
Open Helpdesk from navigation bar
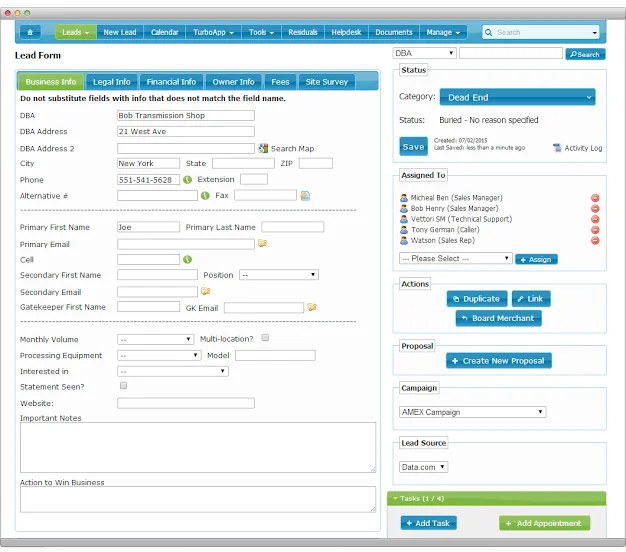point(346,32)
